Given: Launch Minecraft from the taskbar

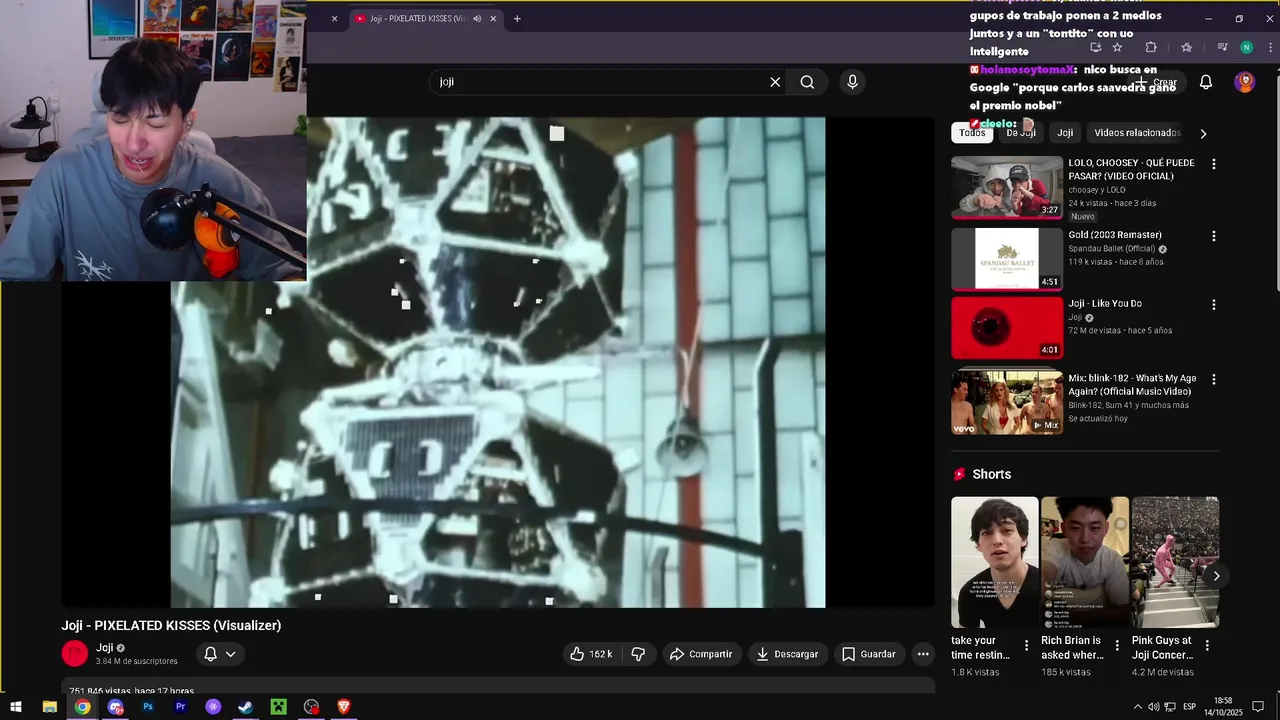Looking at the screenshot, I should coord(279,707).
